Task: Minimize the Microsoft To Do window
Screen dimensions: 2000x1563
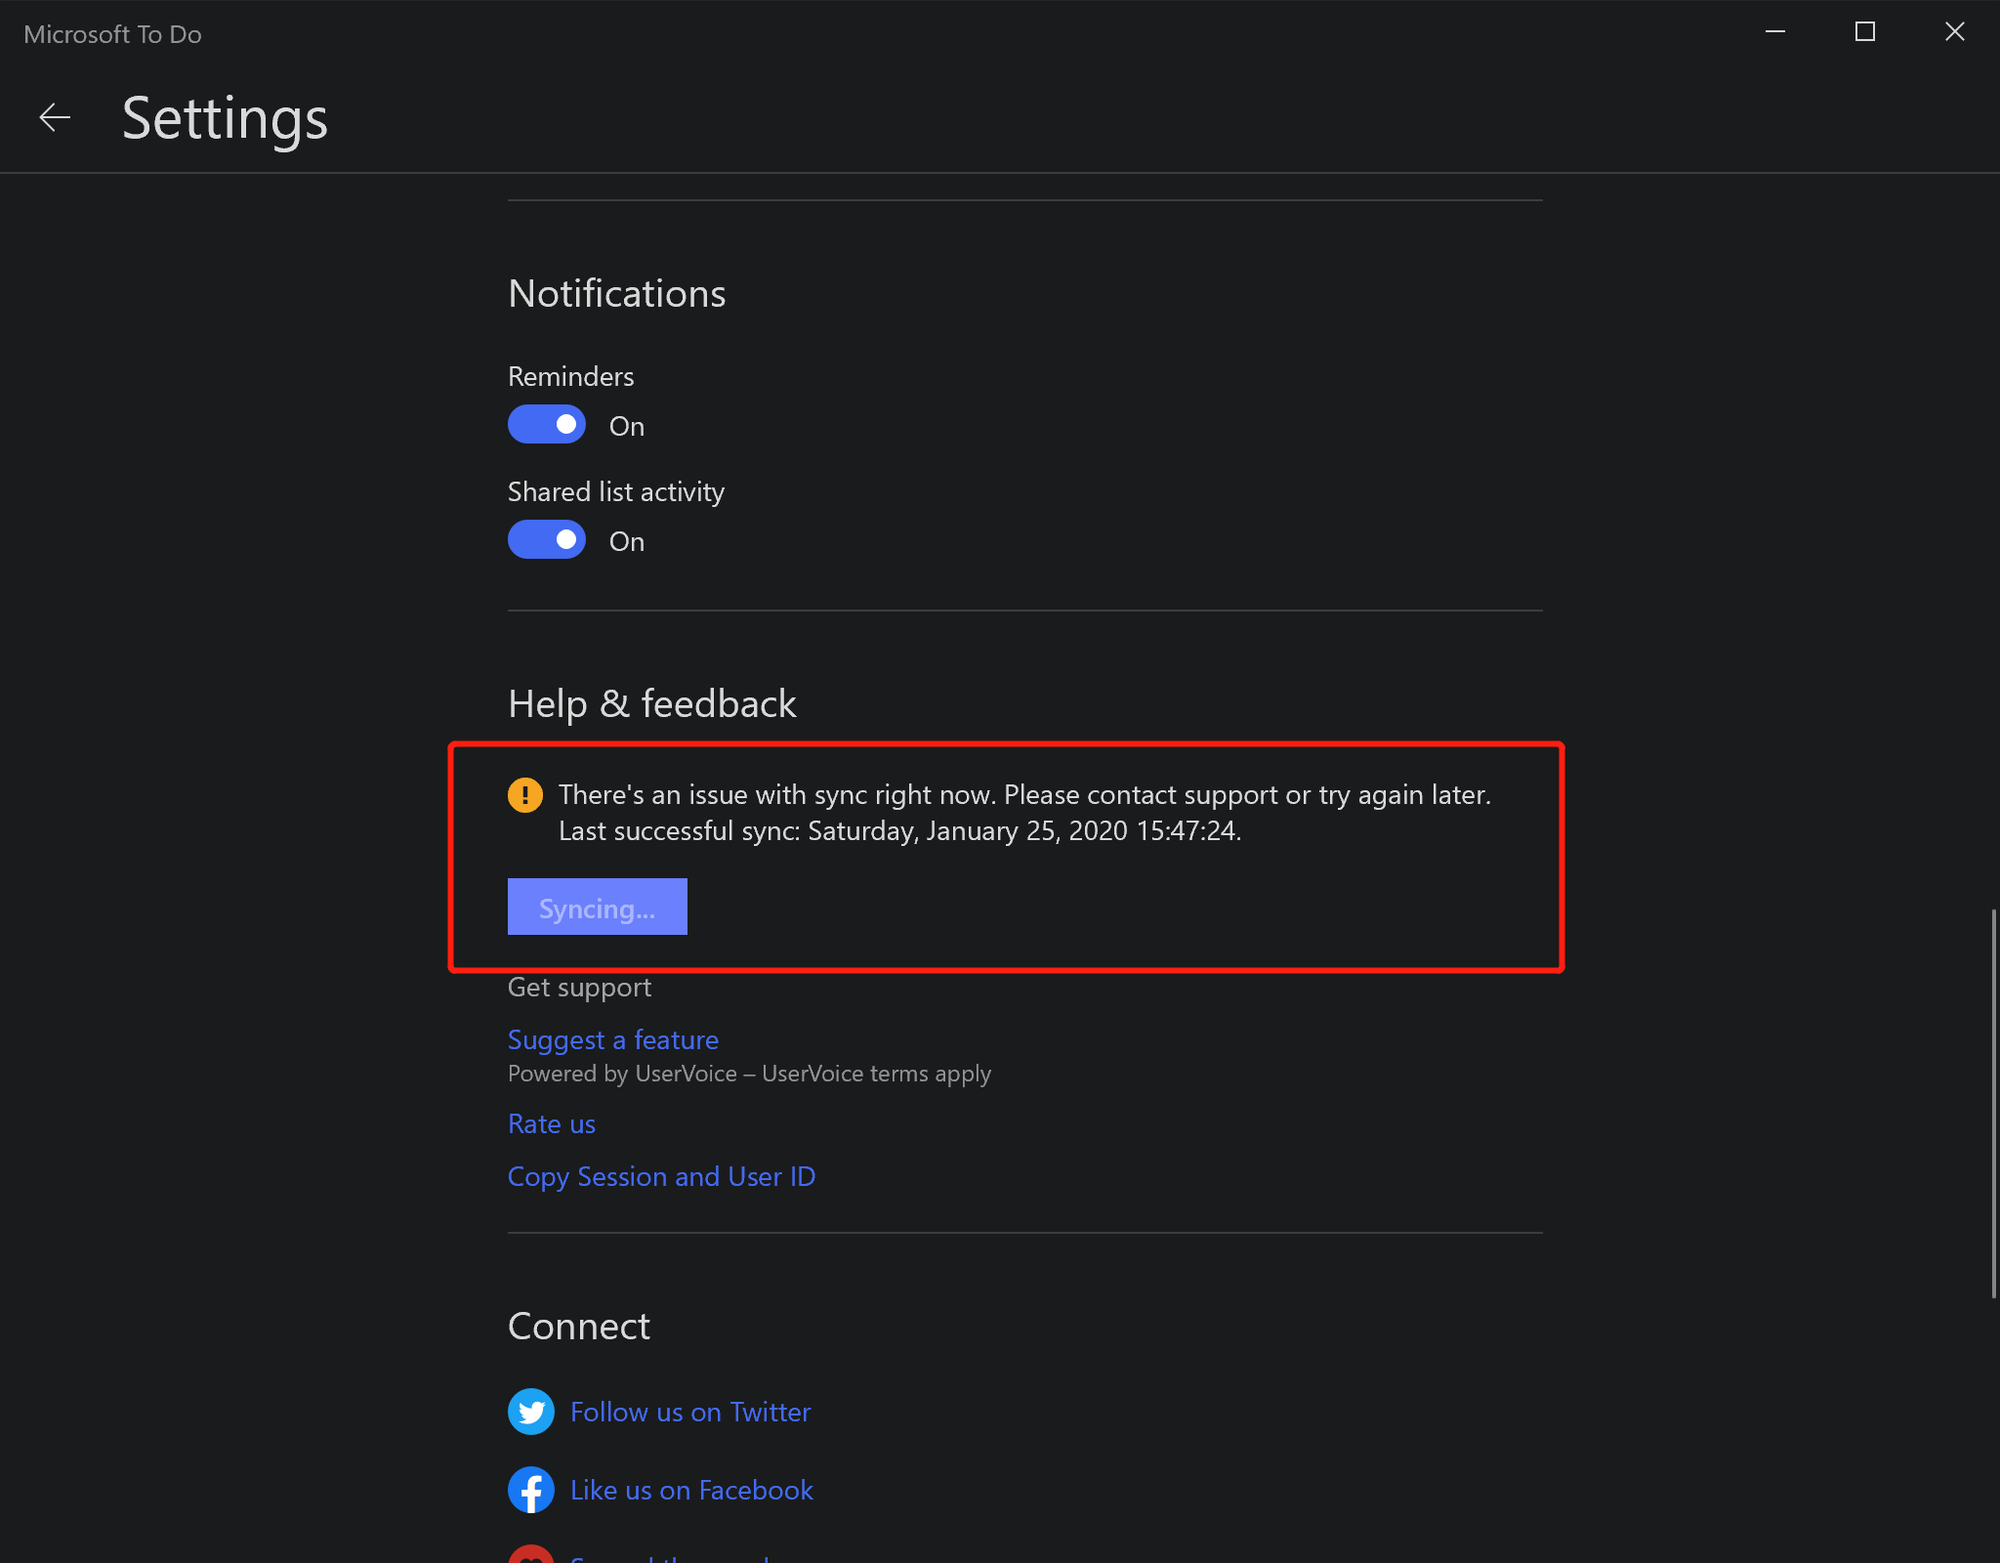Action: (x=1775, y=32)
